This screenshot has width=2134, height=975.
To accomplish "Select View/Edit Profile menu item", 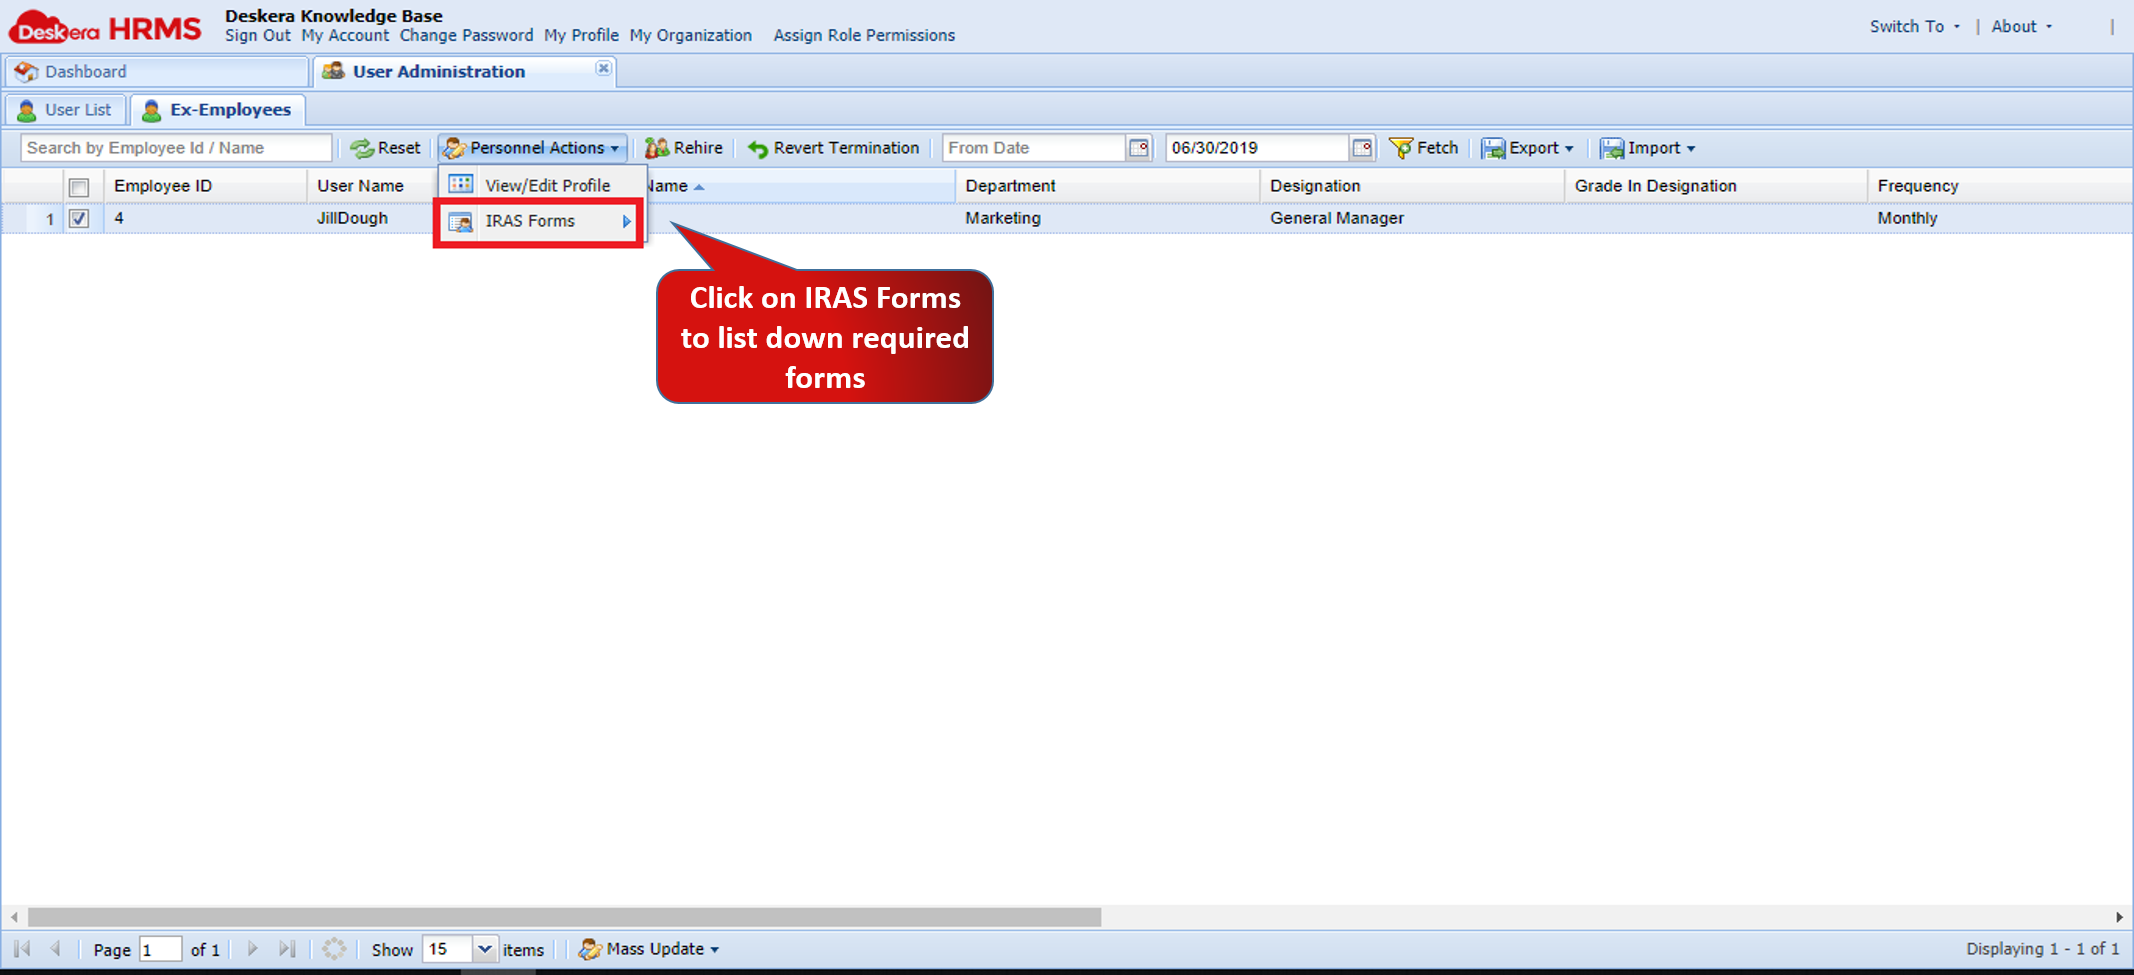I will (543, 185).
